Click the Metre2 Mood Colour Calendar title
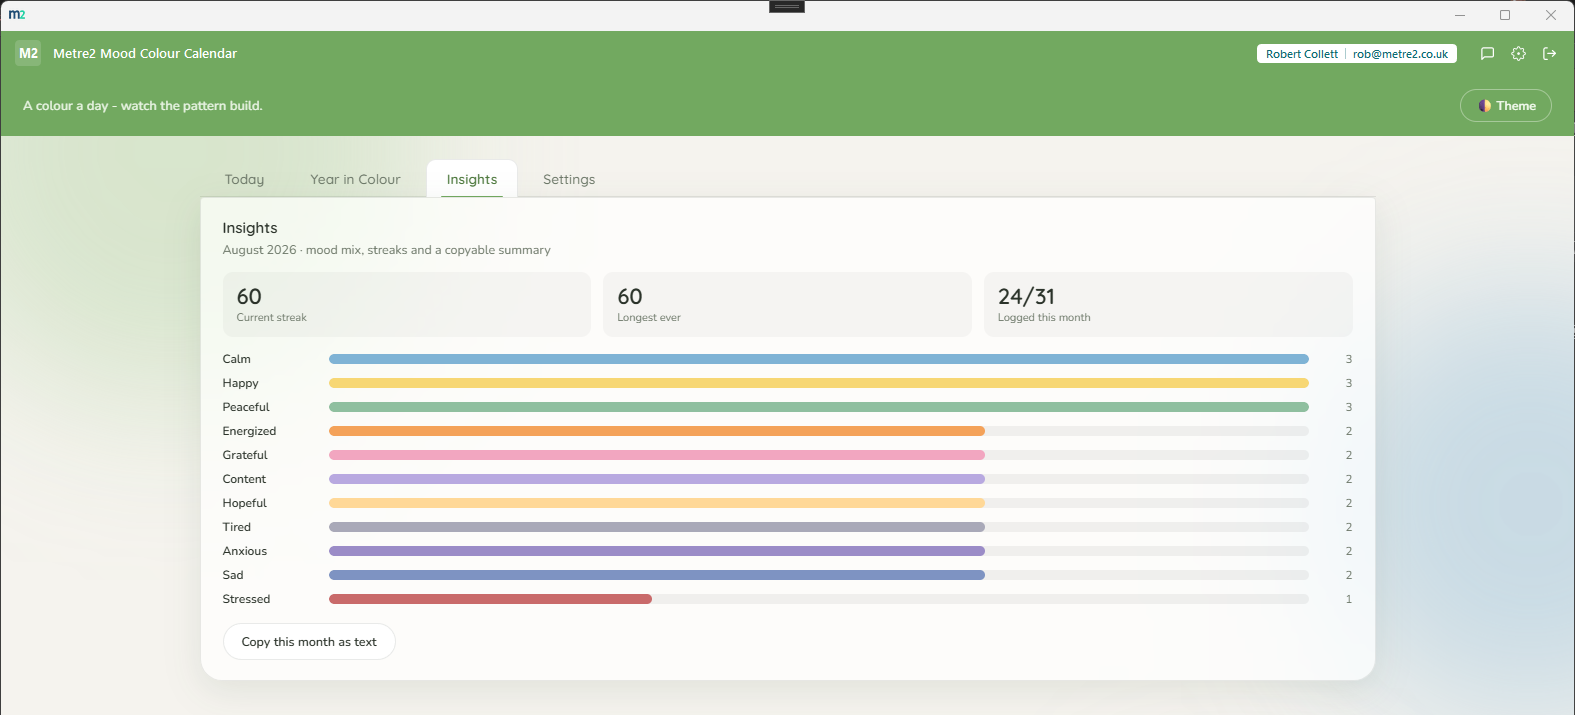The height and width of the screenshot is (715, 1575). [145, 53]
